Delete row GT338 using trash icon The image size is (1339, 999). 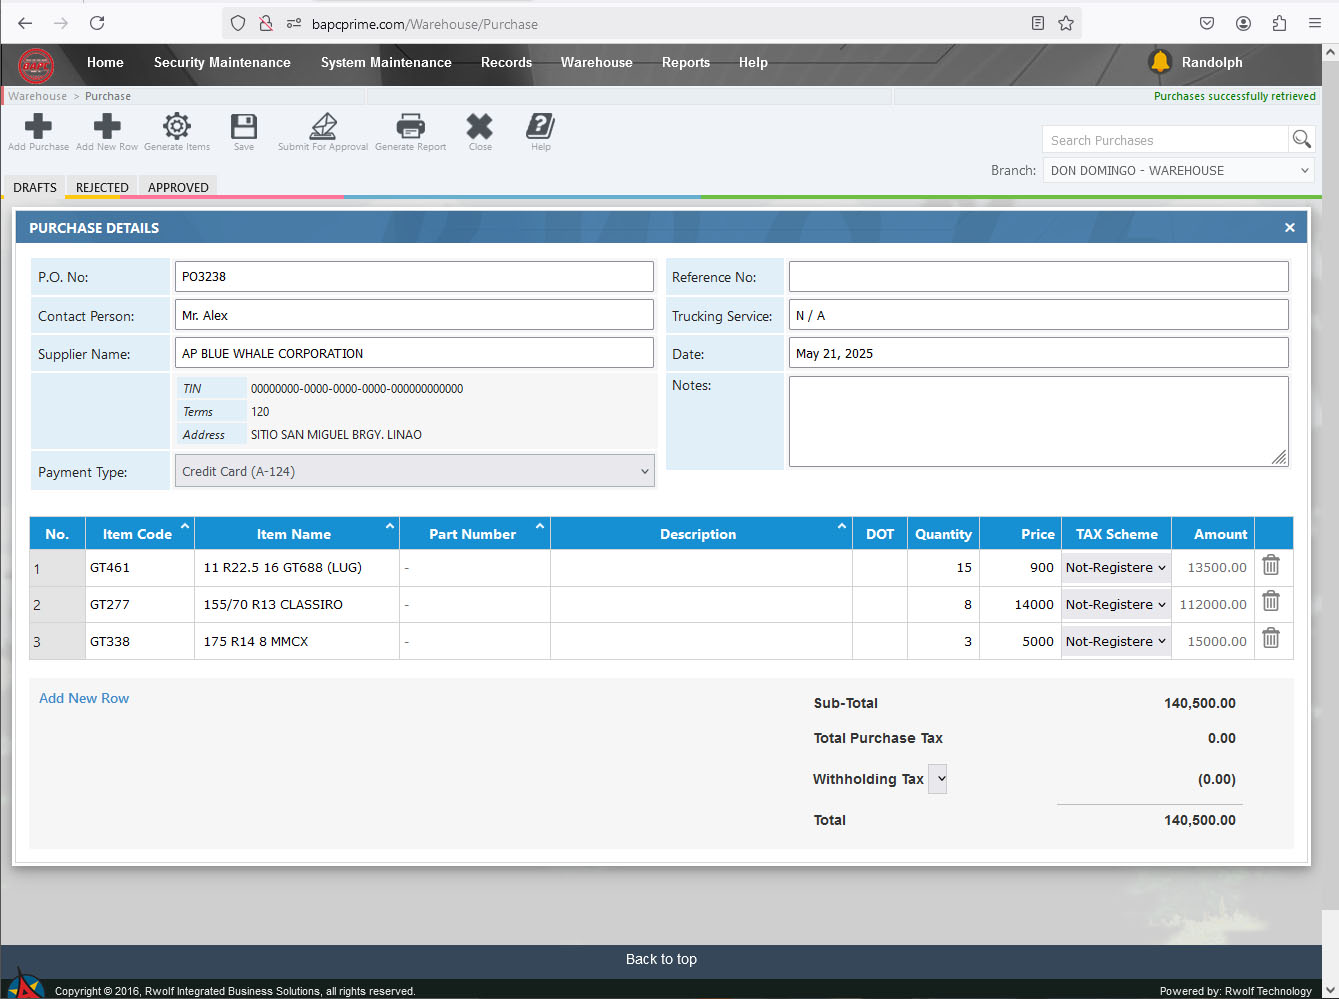point(1270,640)
